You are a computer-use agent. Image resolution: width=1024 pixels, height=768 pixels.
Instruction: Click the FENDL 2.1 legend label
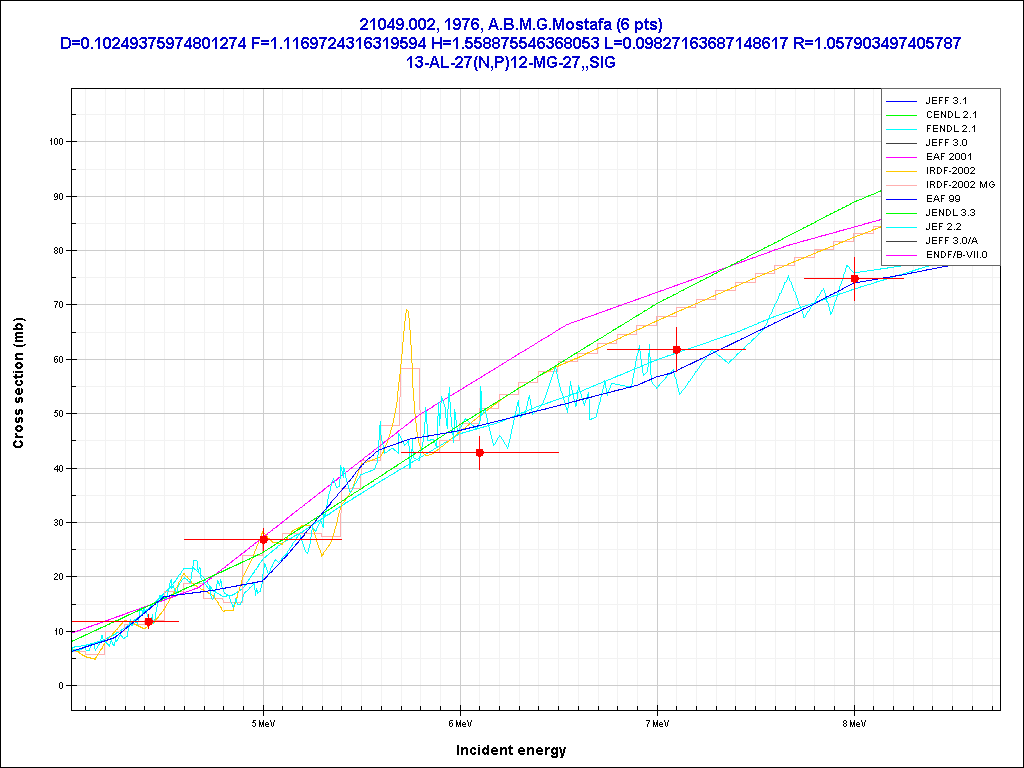949,129
